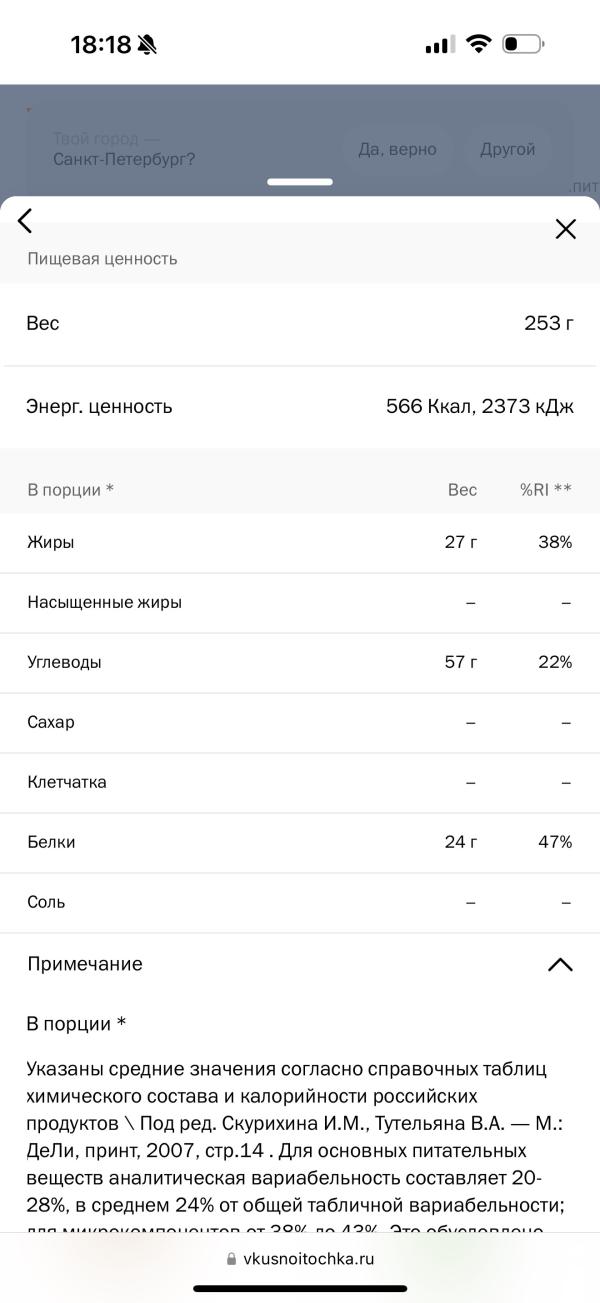The height and width of the screenshot is (1303, 600).
Task: Open vkusnoitochka.ru address bar
Action: [x=300, y=1259]
